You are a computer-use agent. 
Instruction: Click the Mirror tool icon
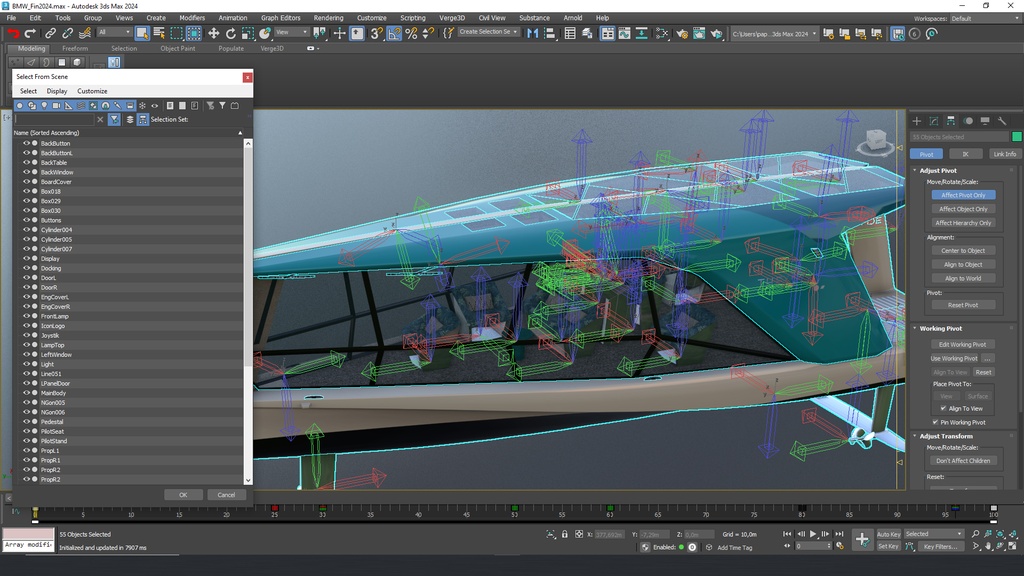point(533,33)
